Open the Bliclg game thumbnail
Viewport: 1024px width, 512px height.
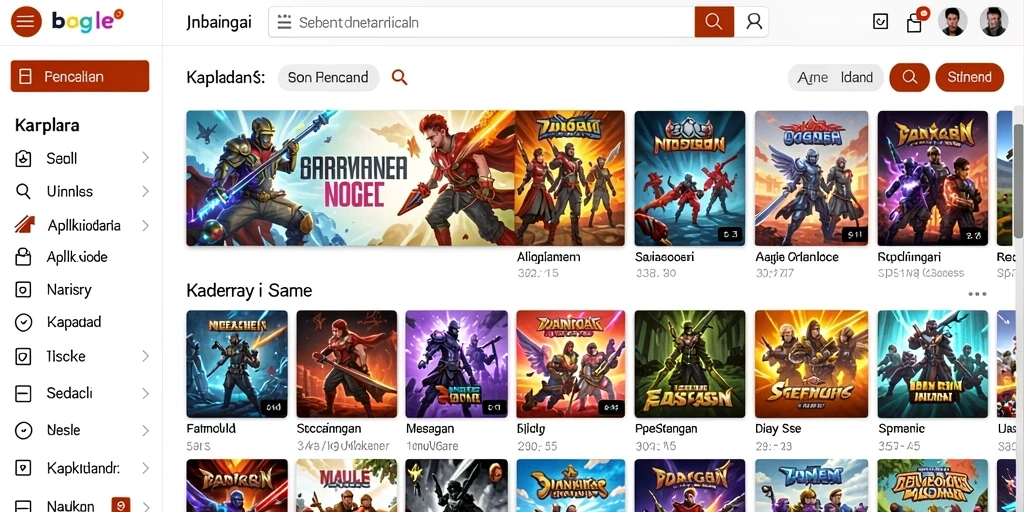[x=570, y=364]
